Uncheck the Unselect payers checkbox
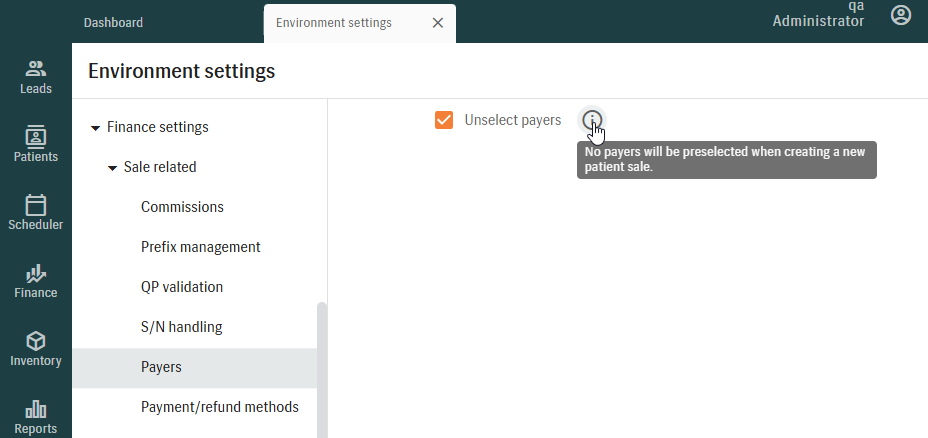Image resolution: width=928 pixels, height=438 pixels. pyautogui.click(x=444, y=120)
